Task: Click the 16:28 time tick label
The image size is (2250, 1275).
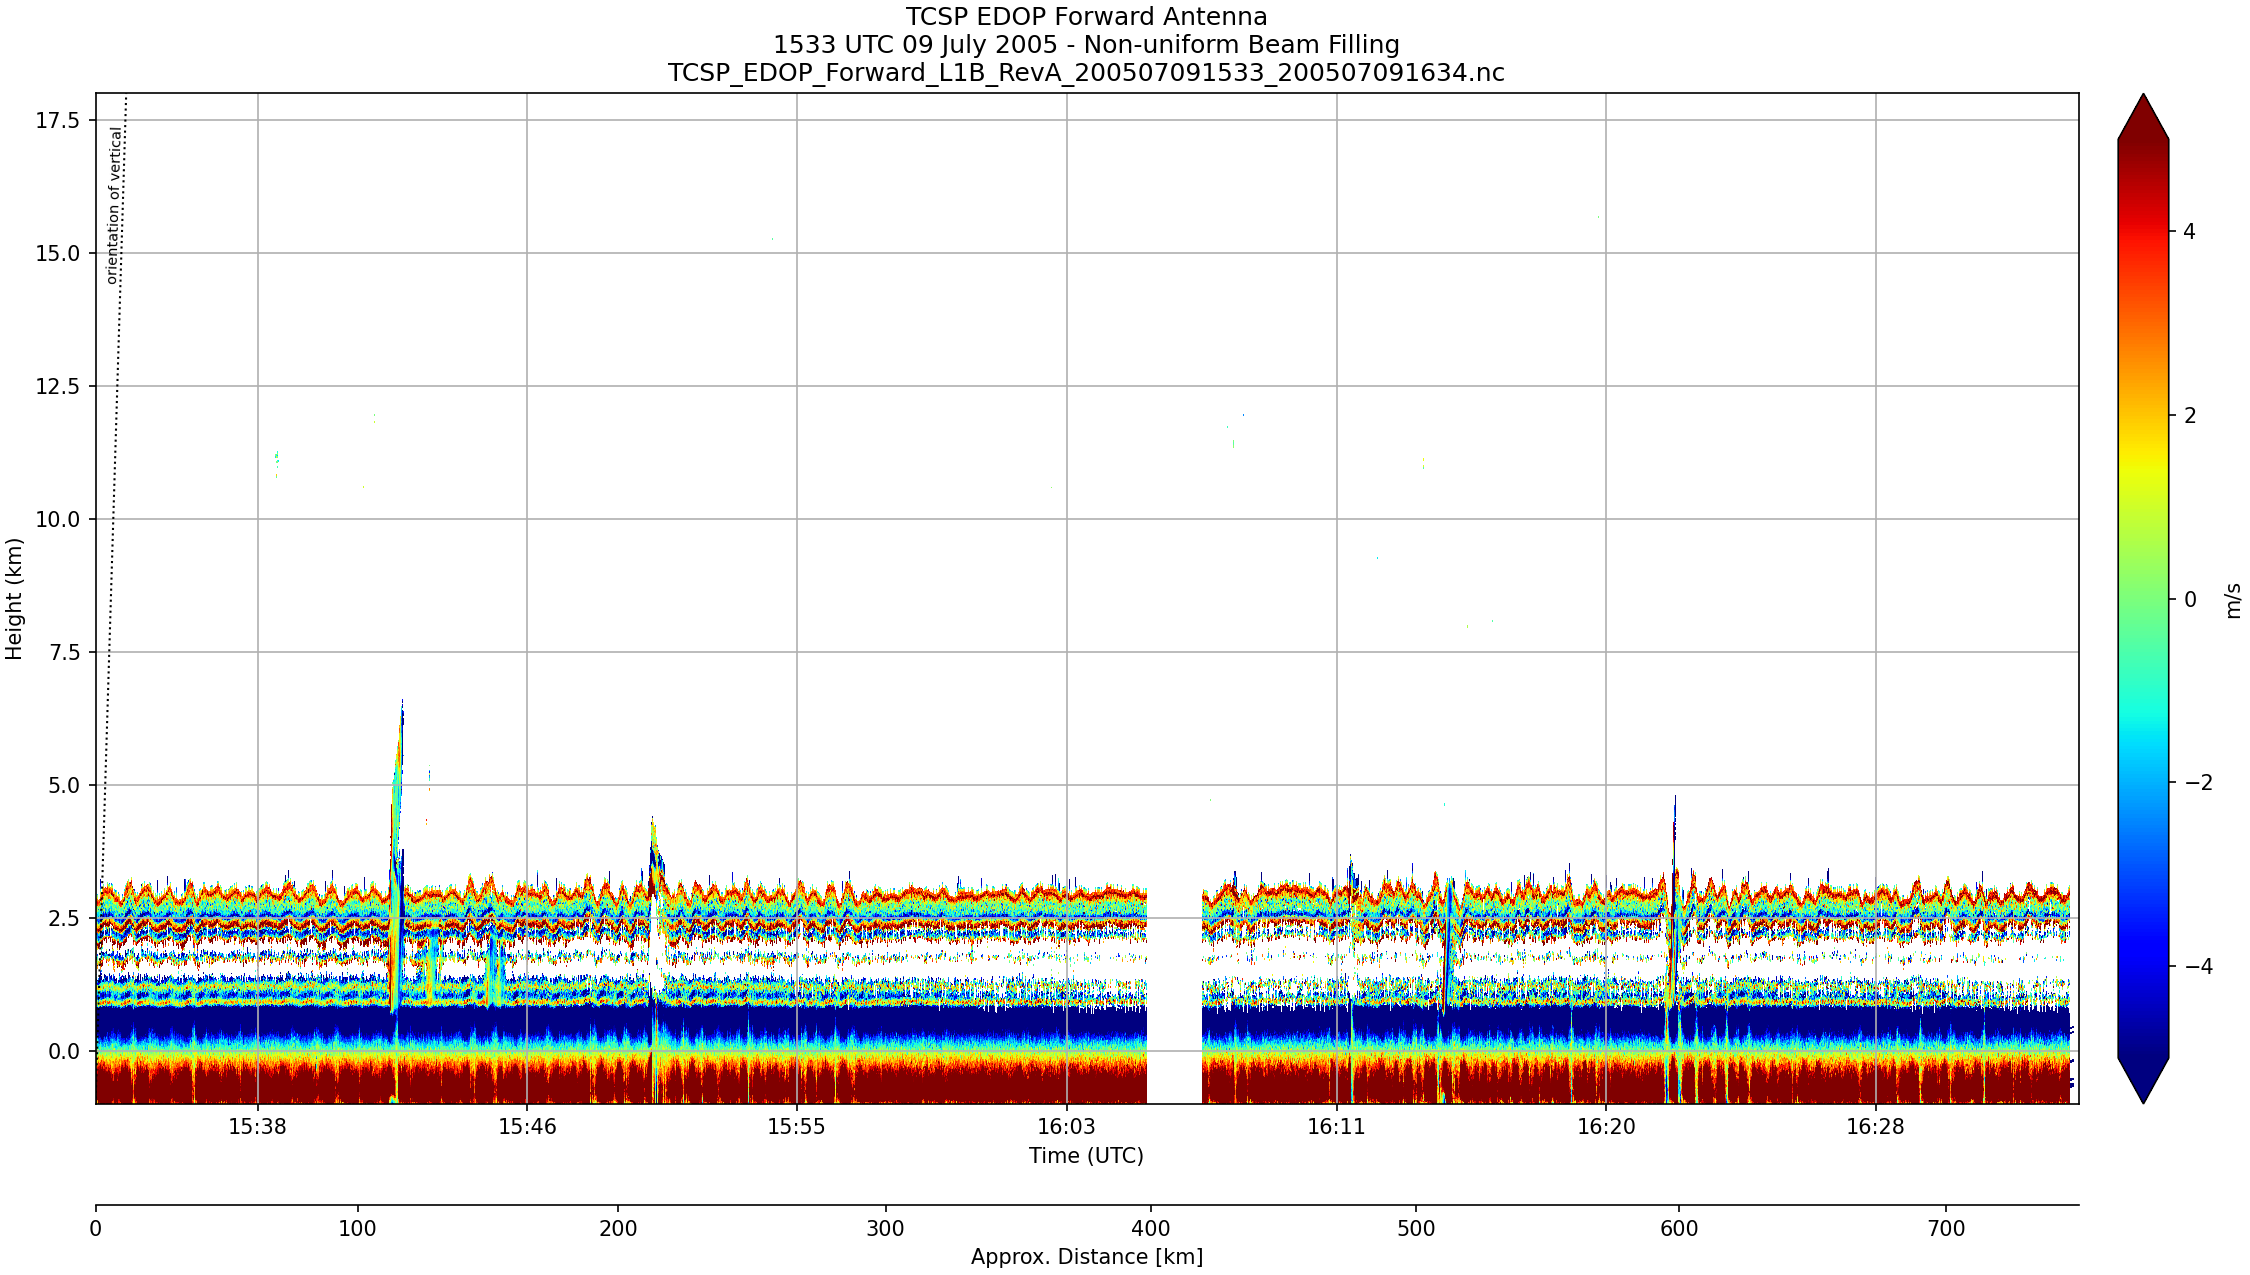Action: click(x=1875, y=1128)
